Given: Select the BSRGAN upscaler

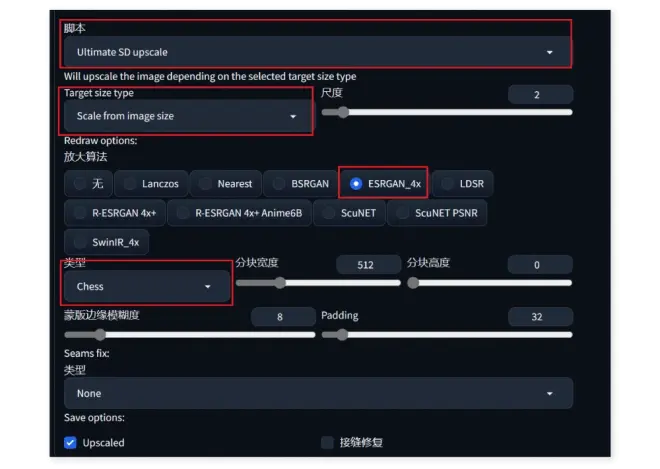Looking at the screenshot, I should [x=301, y=184].
